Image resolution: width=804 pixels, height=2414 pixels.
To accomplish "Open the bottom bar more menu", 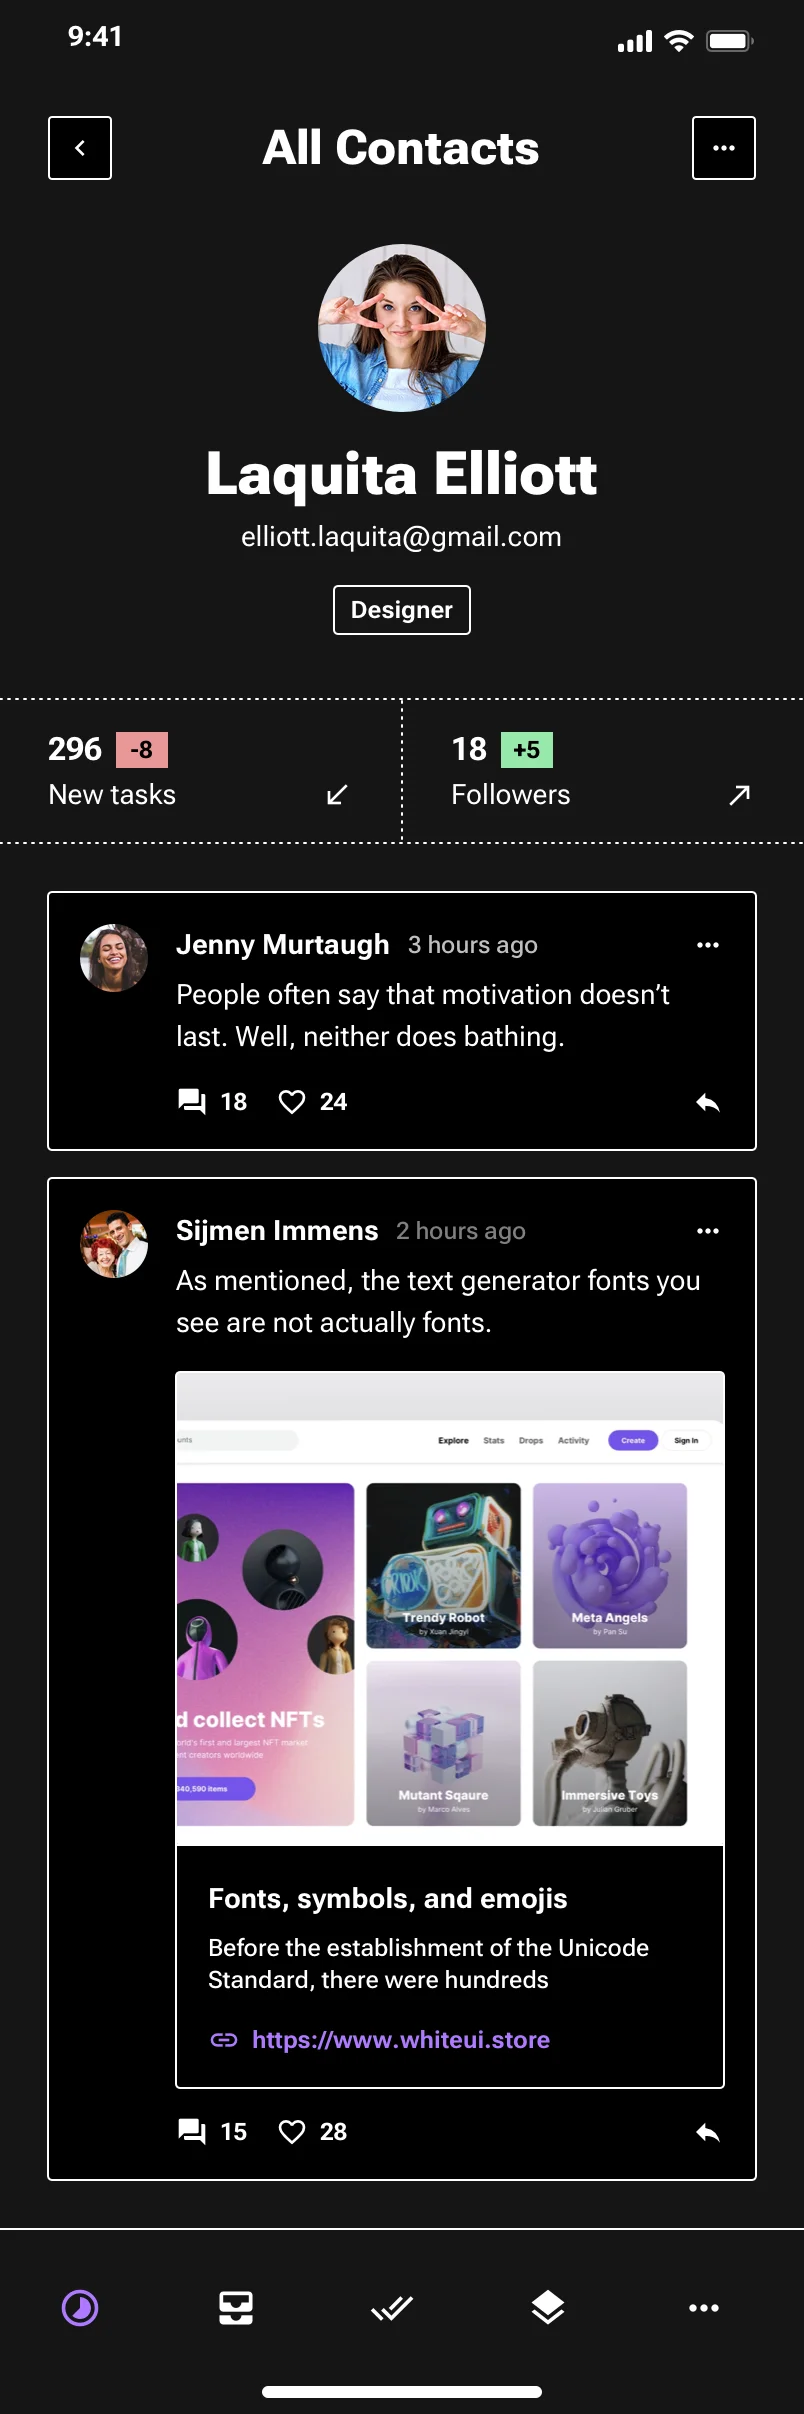I will [x=704, y=2308].
